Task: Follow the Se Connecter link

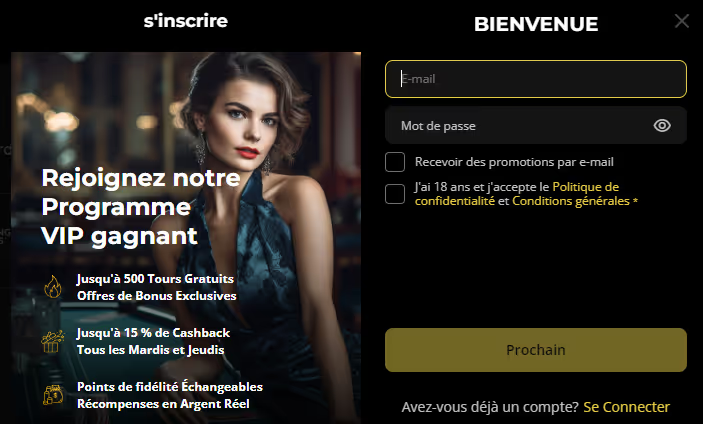Action: tap(626, 407)
